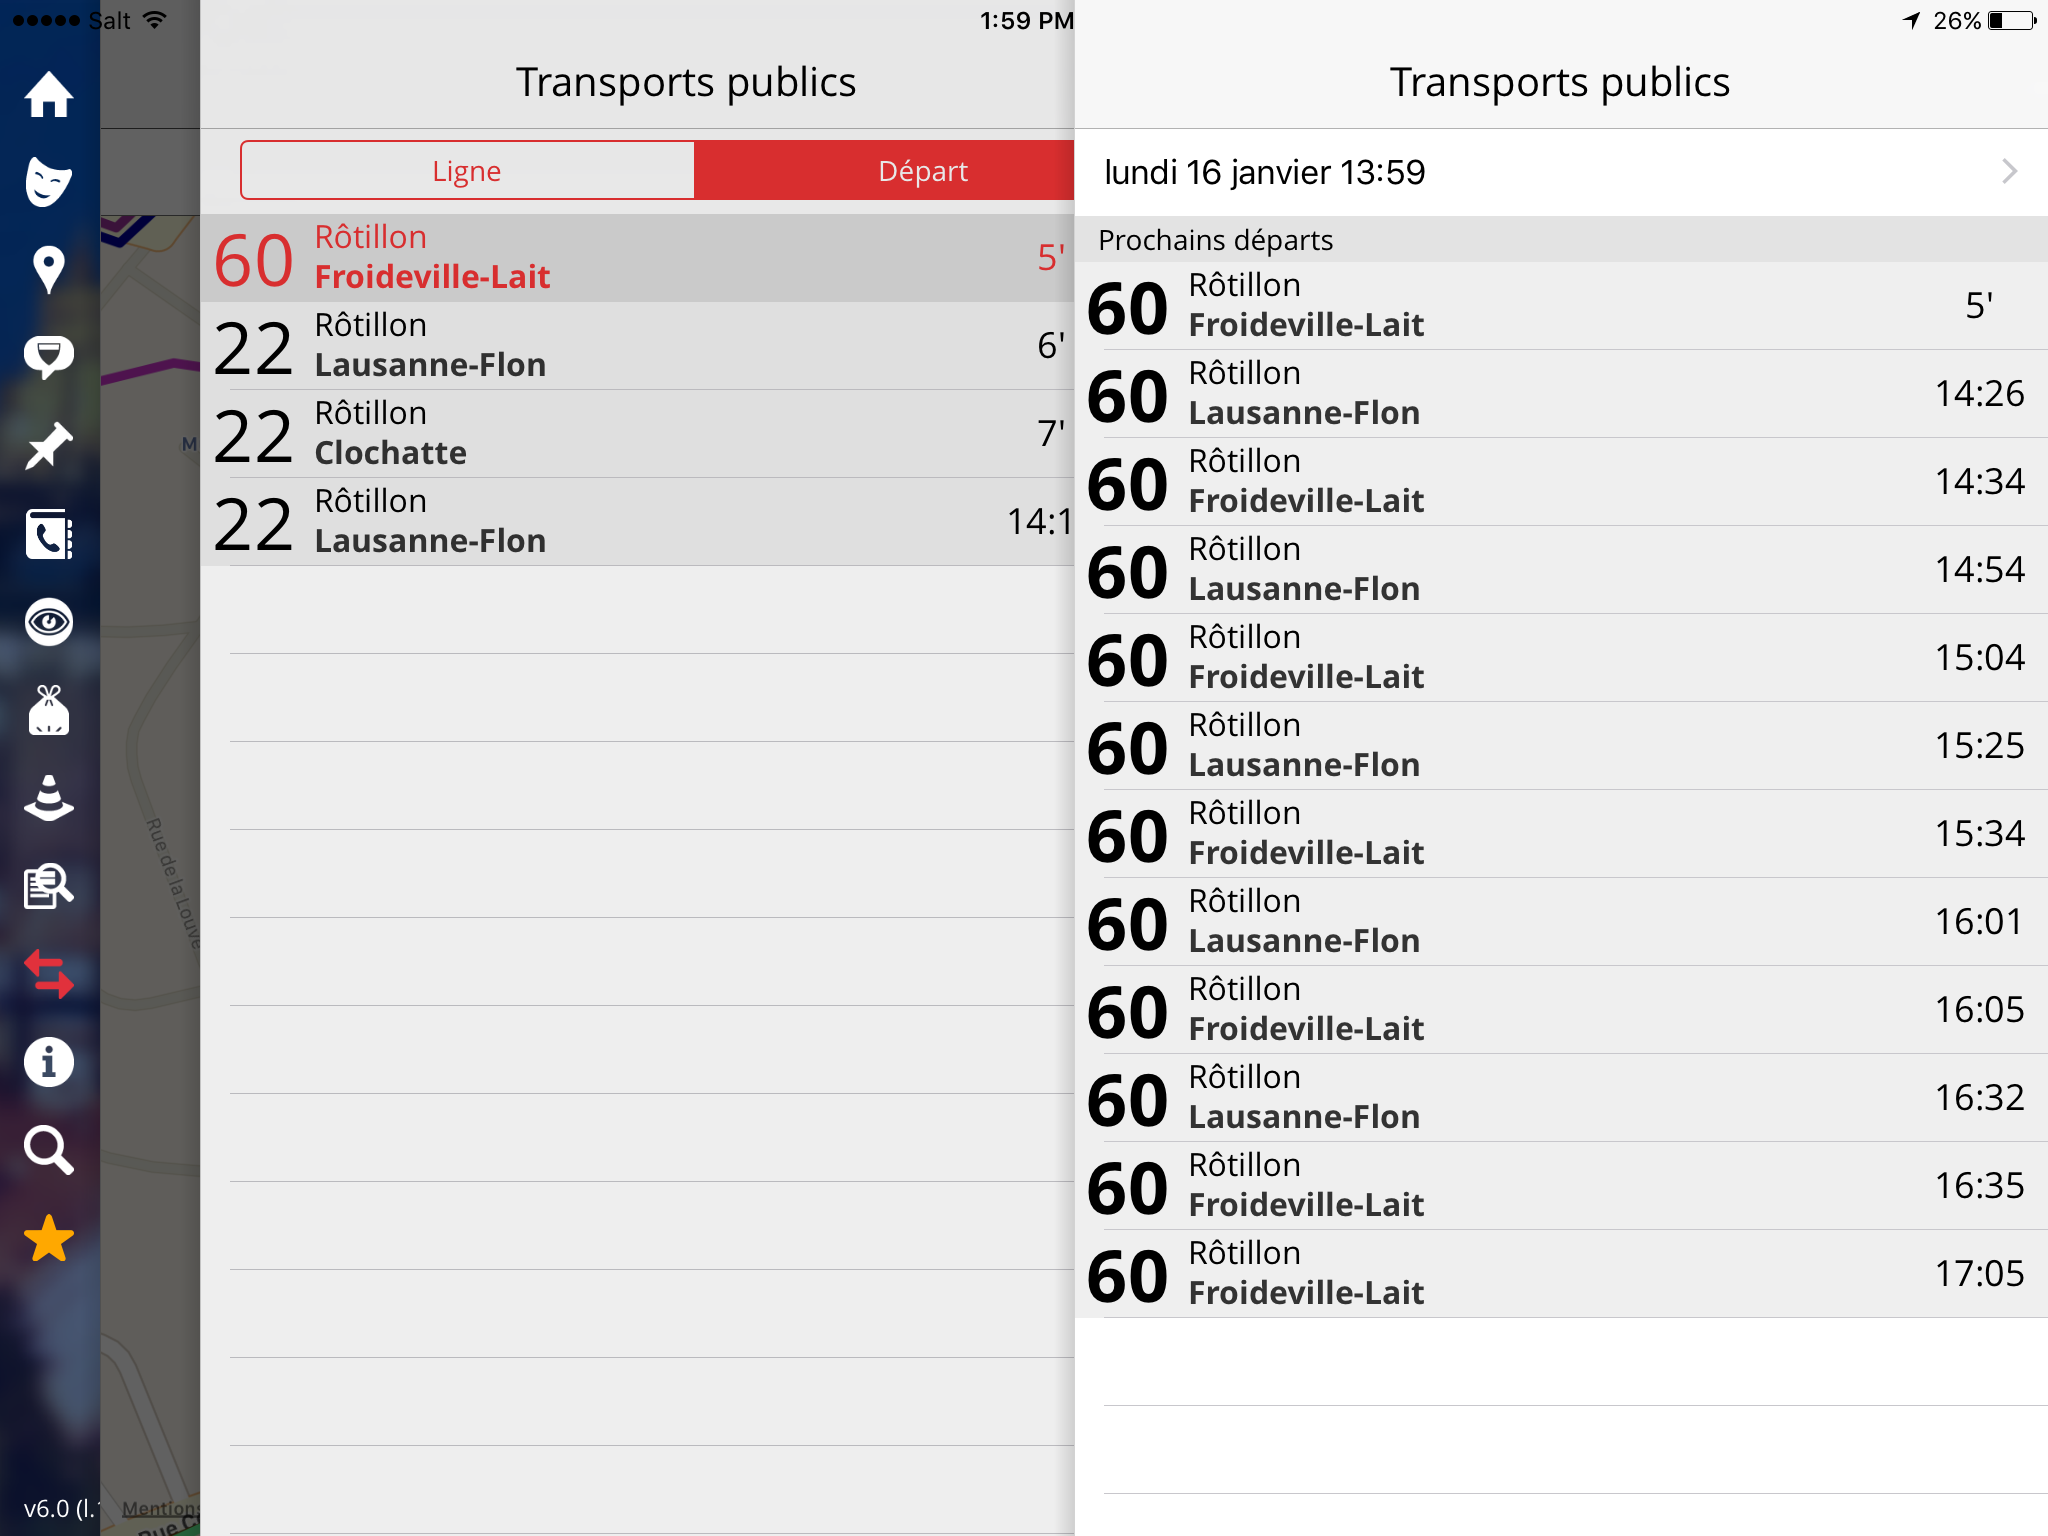
Task: Select the theater mask culture icon
Action: pos(48,182)
